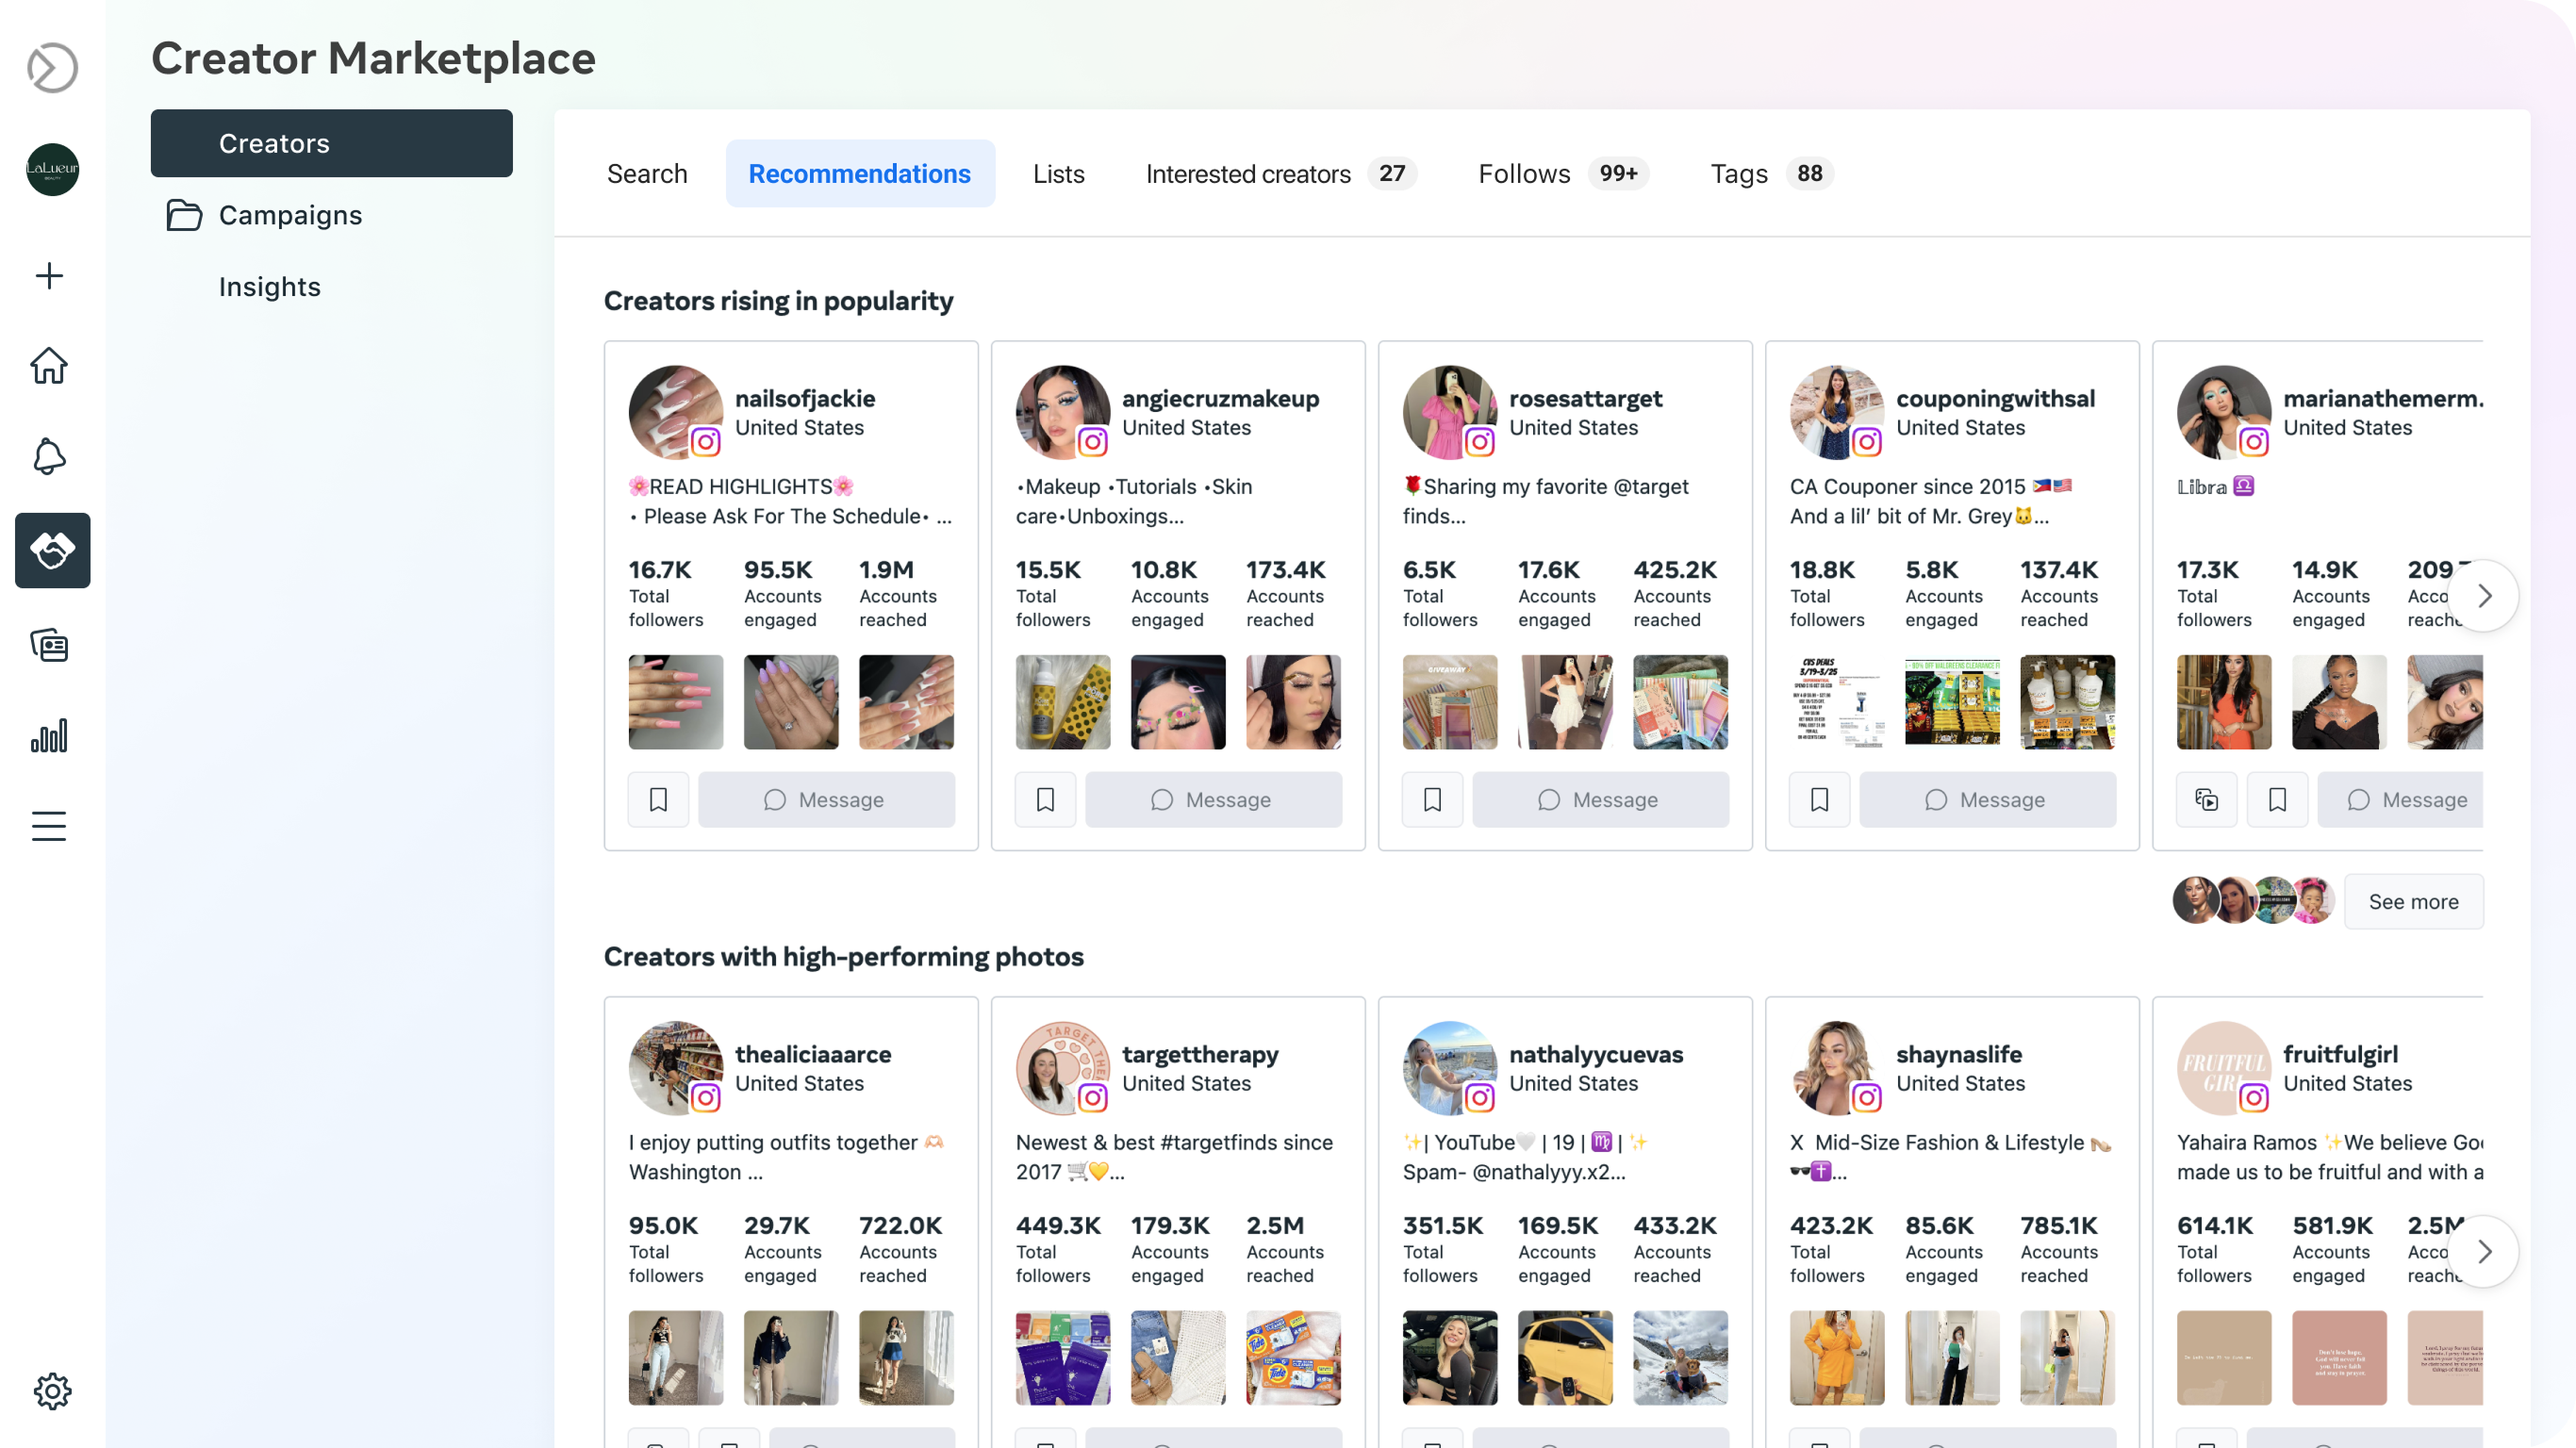2576x1448 pixels.
Task: Expand more rising creators with right chevron
Action: 2486,595
